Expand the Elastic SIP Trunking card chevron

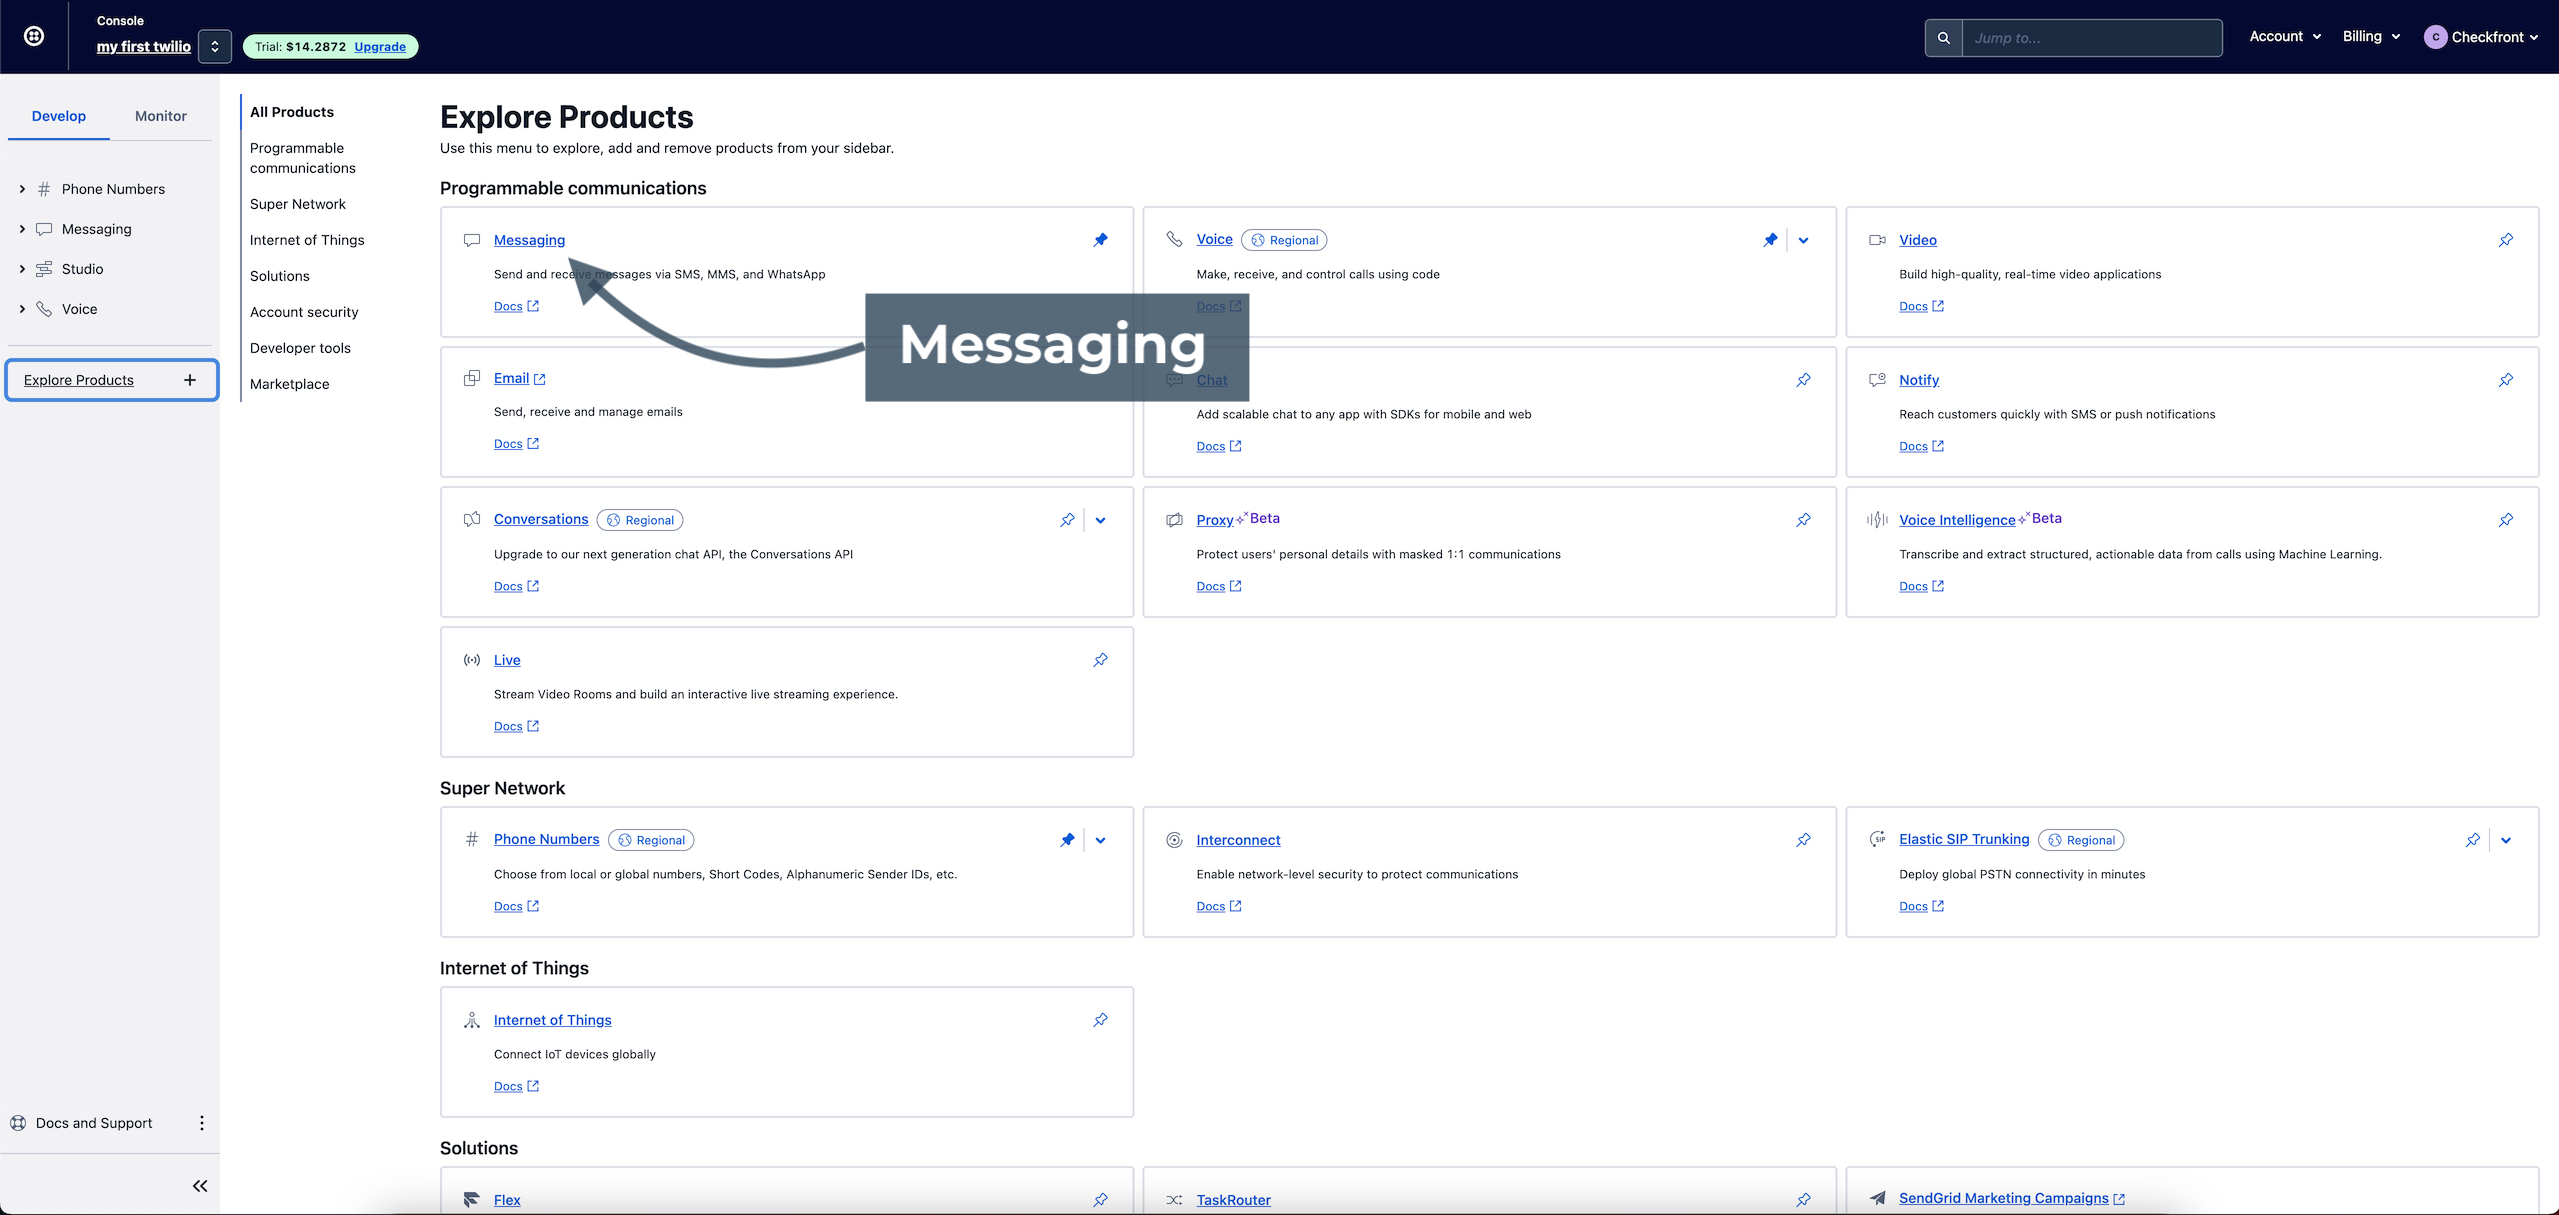tap(2506, 840)
